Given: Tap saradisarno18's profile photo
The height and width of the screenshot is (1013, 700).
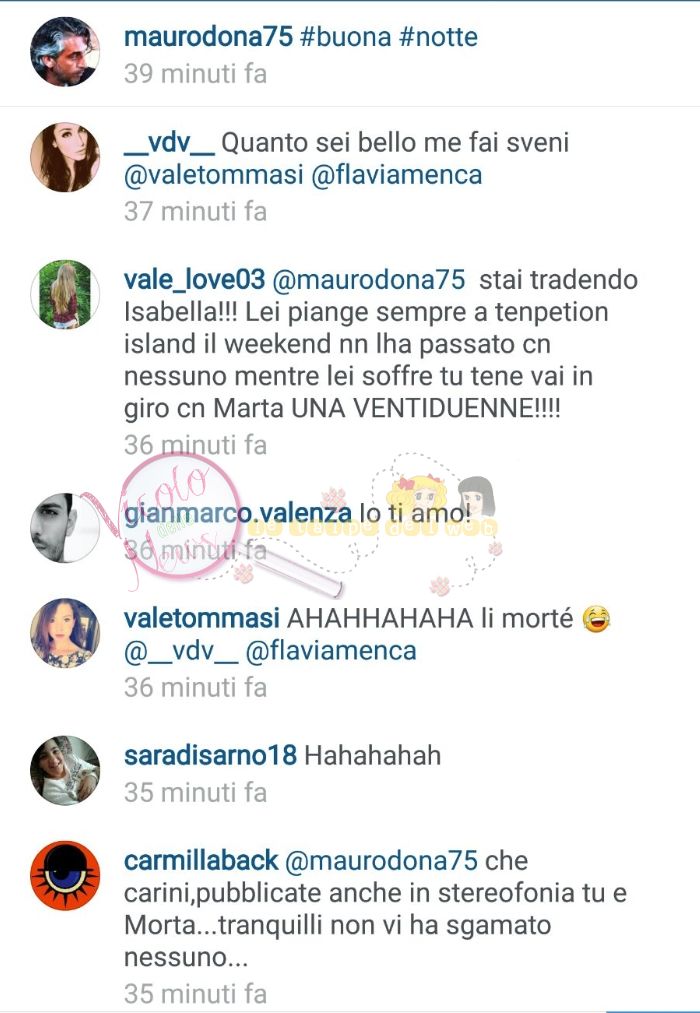Looking at the screenshot, I should tap(65, 770).
